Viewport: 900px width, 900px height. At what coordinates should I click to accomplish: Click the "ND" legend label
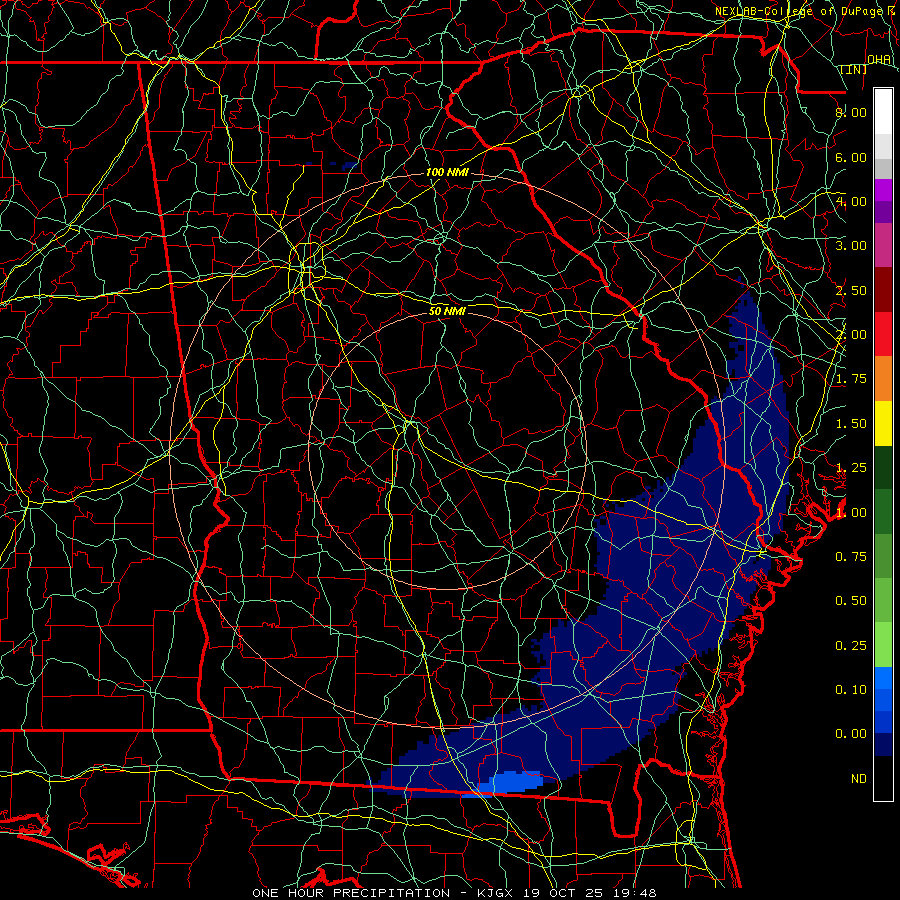point(859,779)
